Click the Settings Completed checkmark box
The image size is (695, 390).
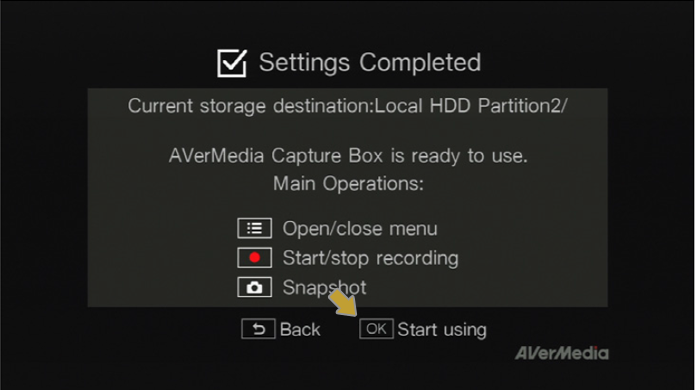click(x=232, y=62)
